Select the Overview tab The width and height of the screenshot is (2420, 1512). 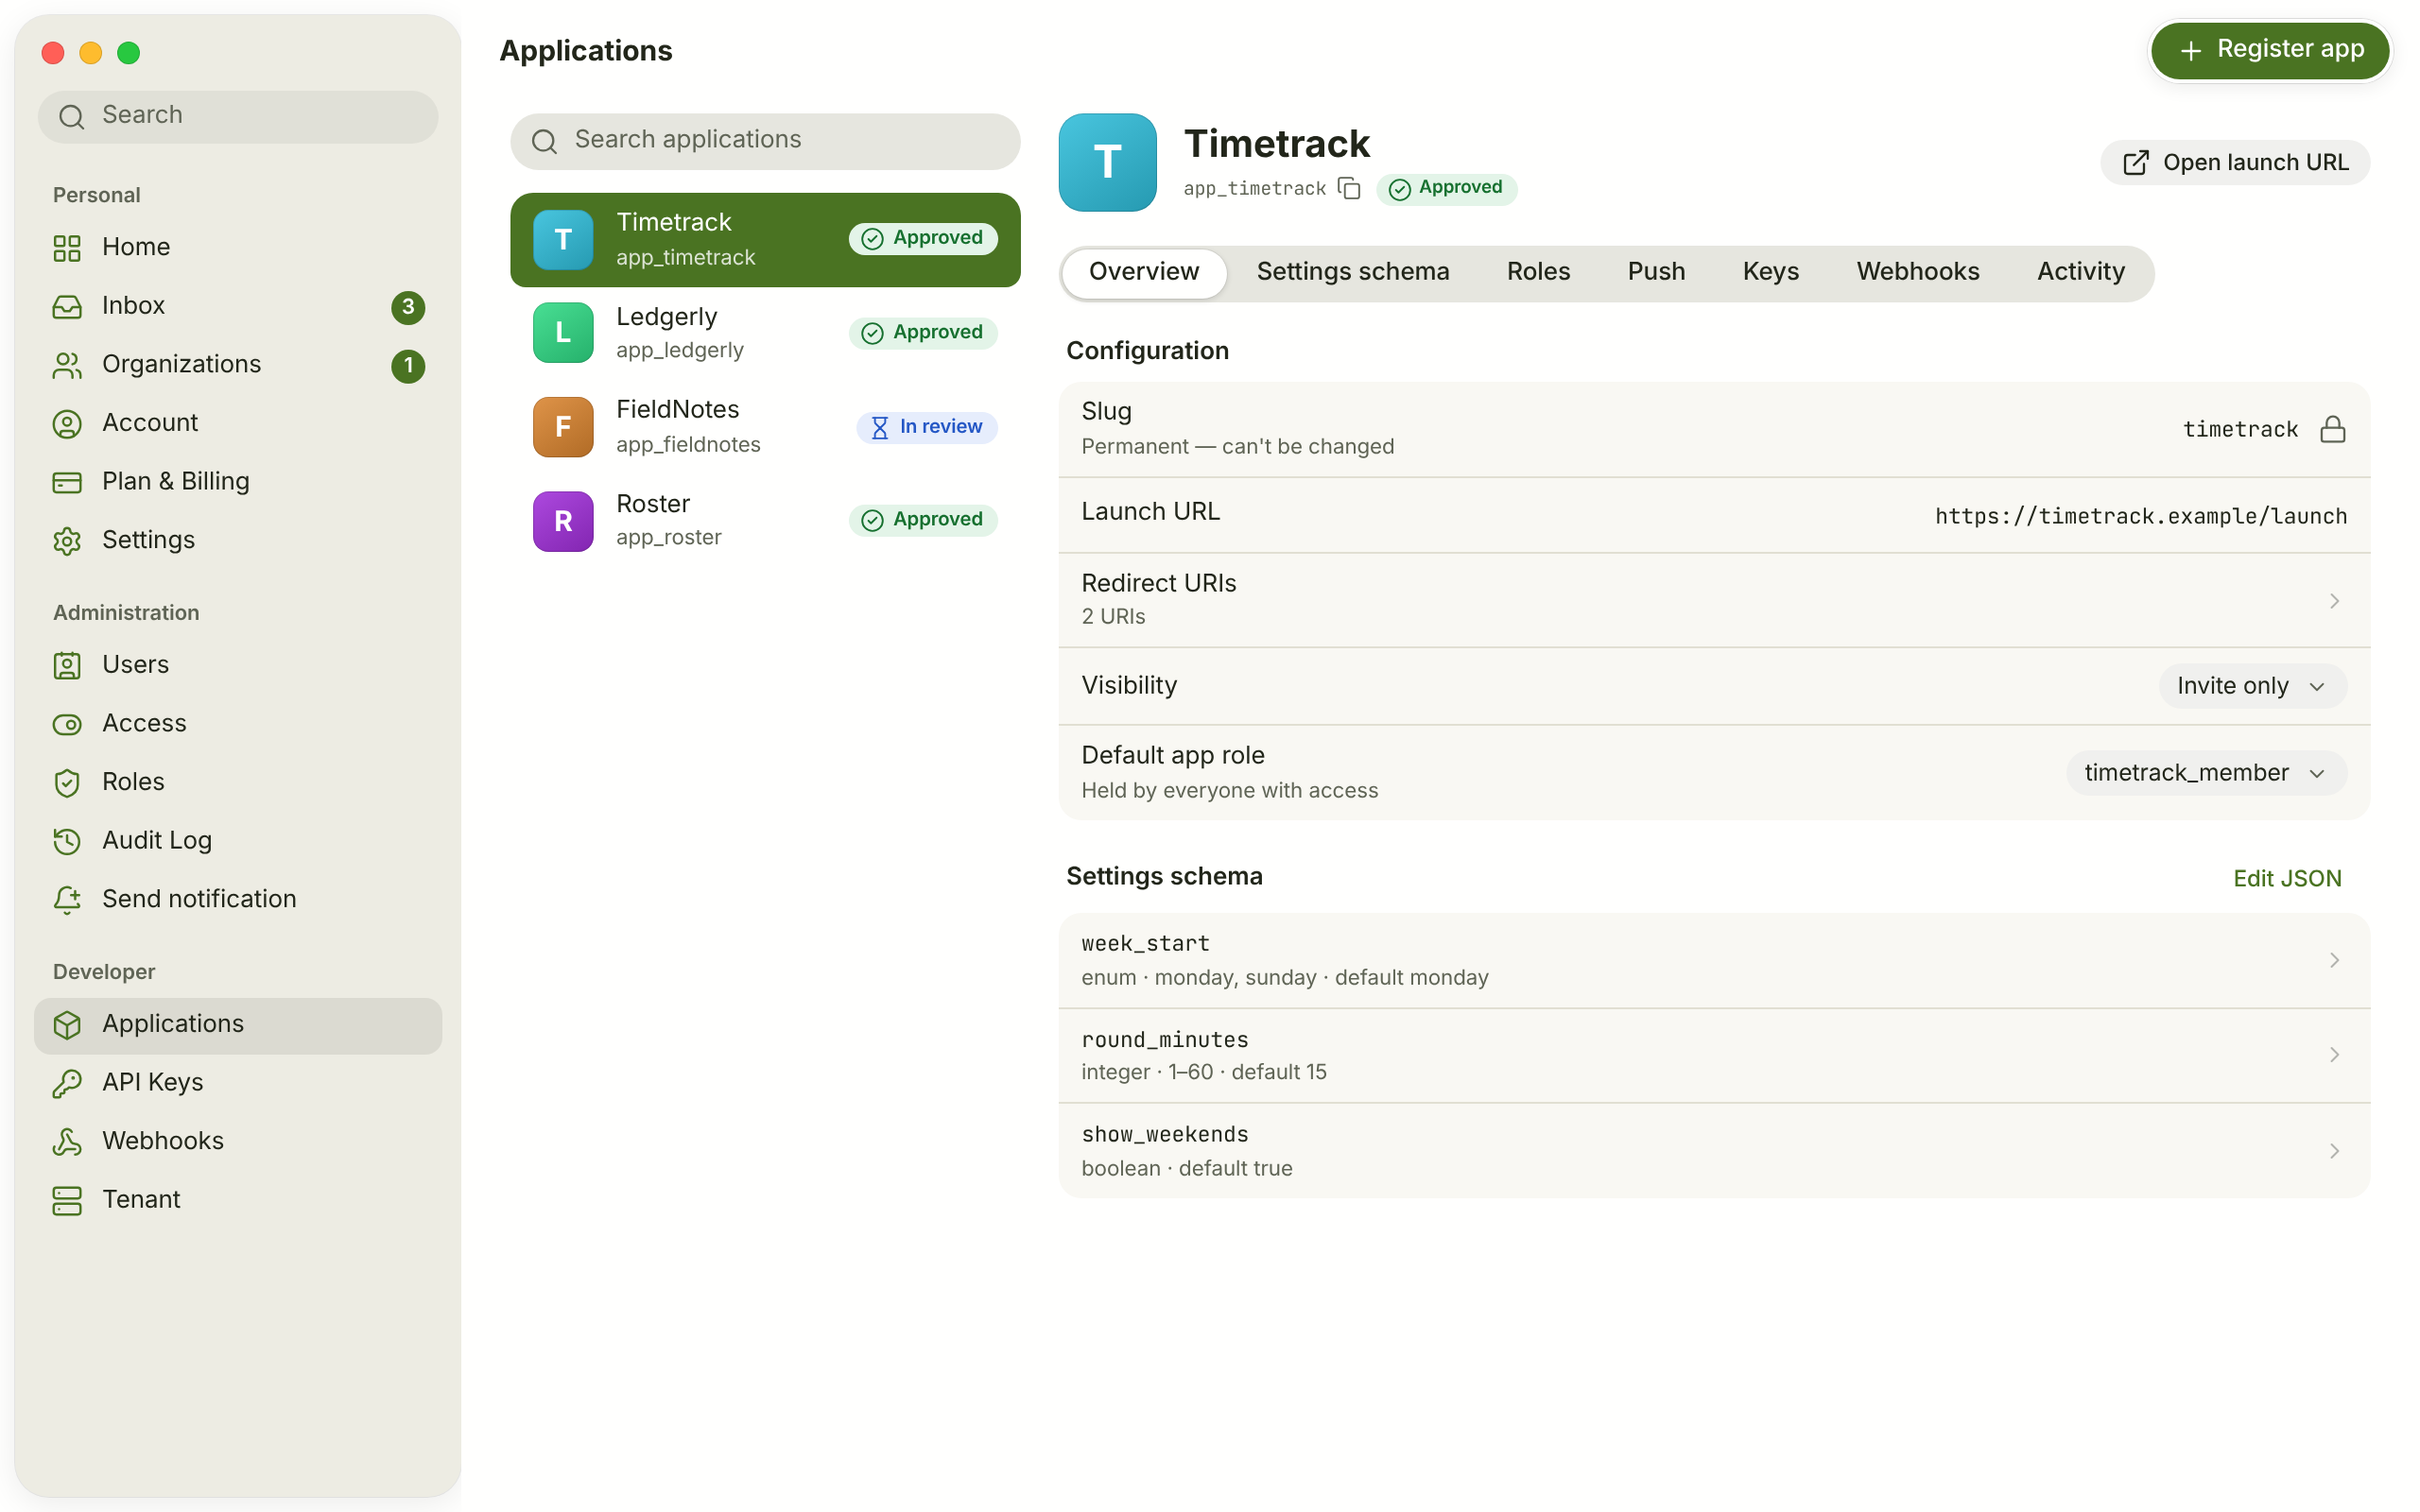[1143, 272]
